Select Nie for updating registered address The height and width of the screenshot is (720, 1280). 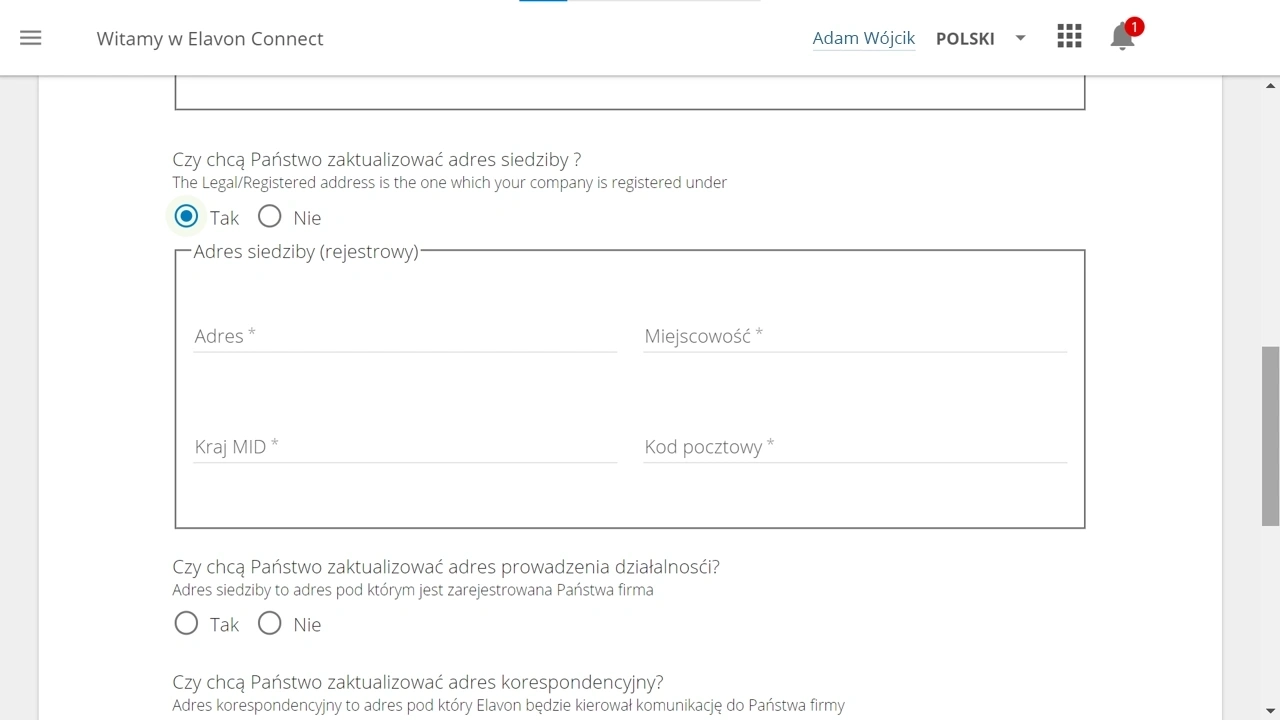tap(270, 216)
